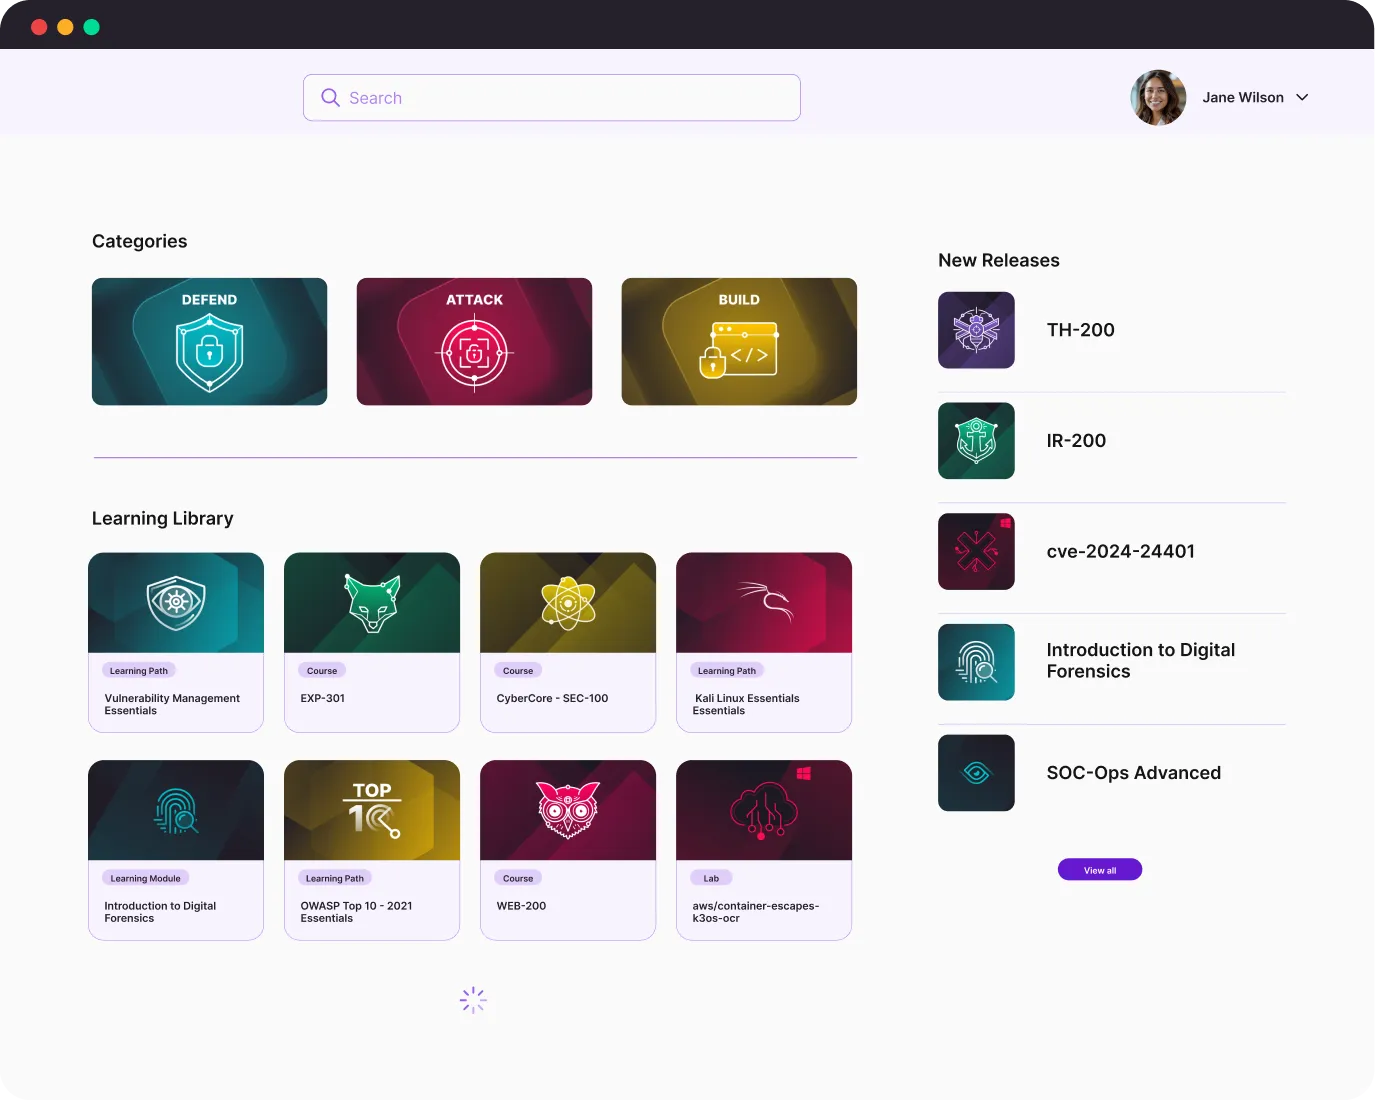This screenshot has width=1376, height=1100.
Task: Open the SOC-Ops Advanced release title
Action: (1133, 773)
